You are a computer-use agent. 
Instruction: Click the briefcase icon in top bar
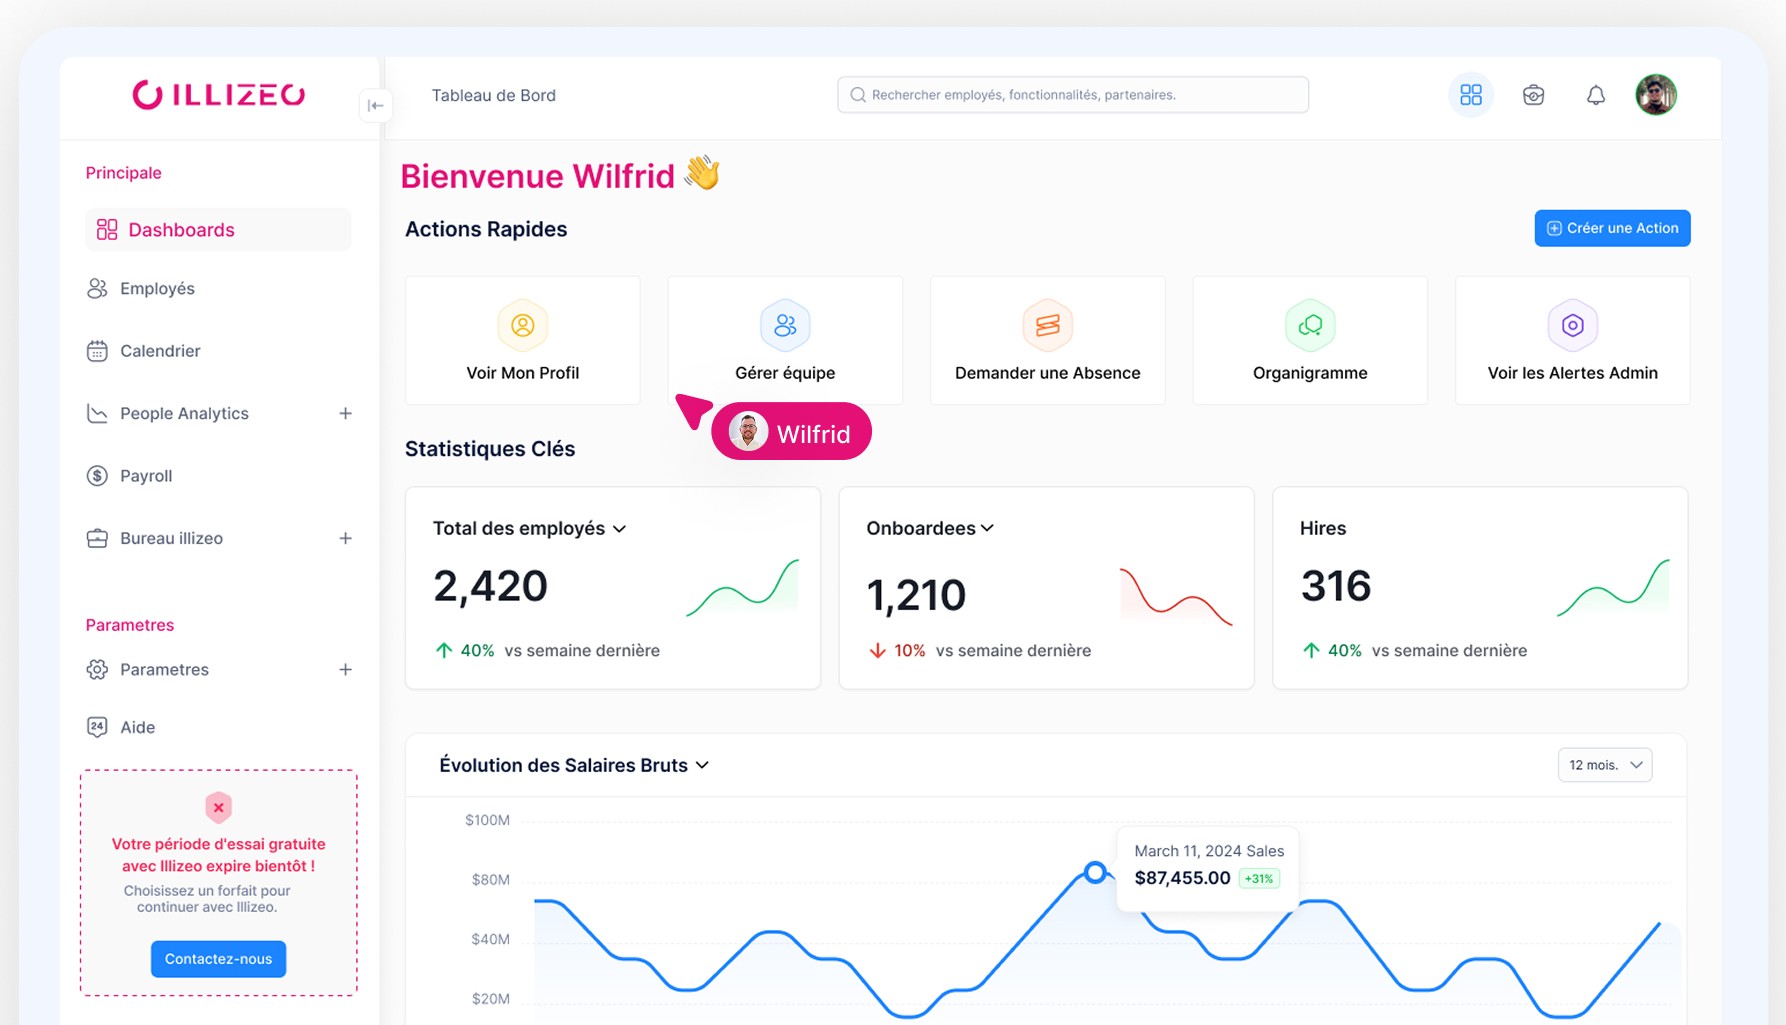1533,95
